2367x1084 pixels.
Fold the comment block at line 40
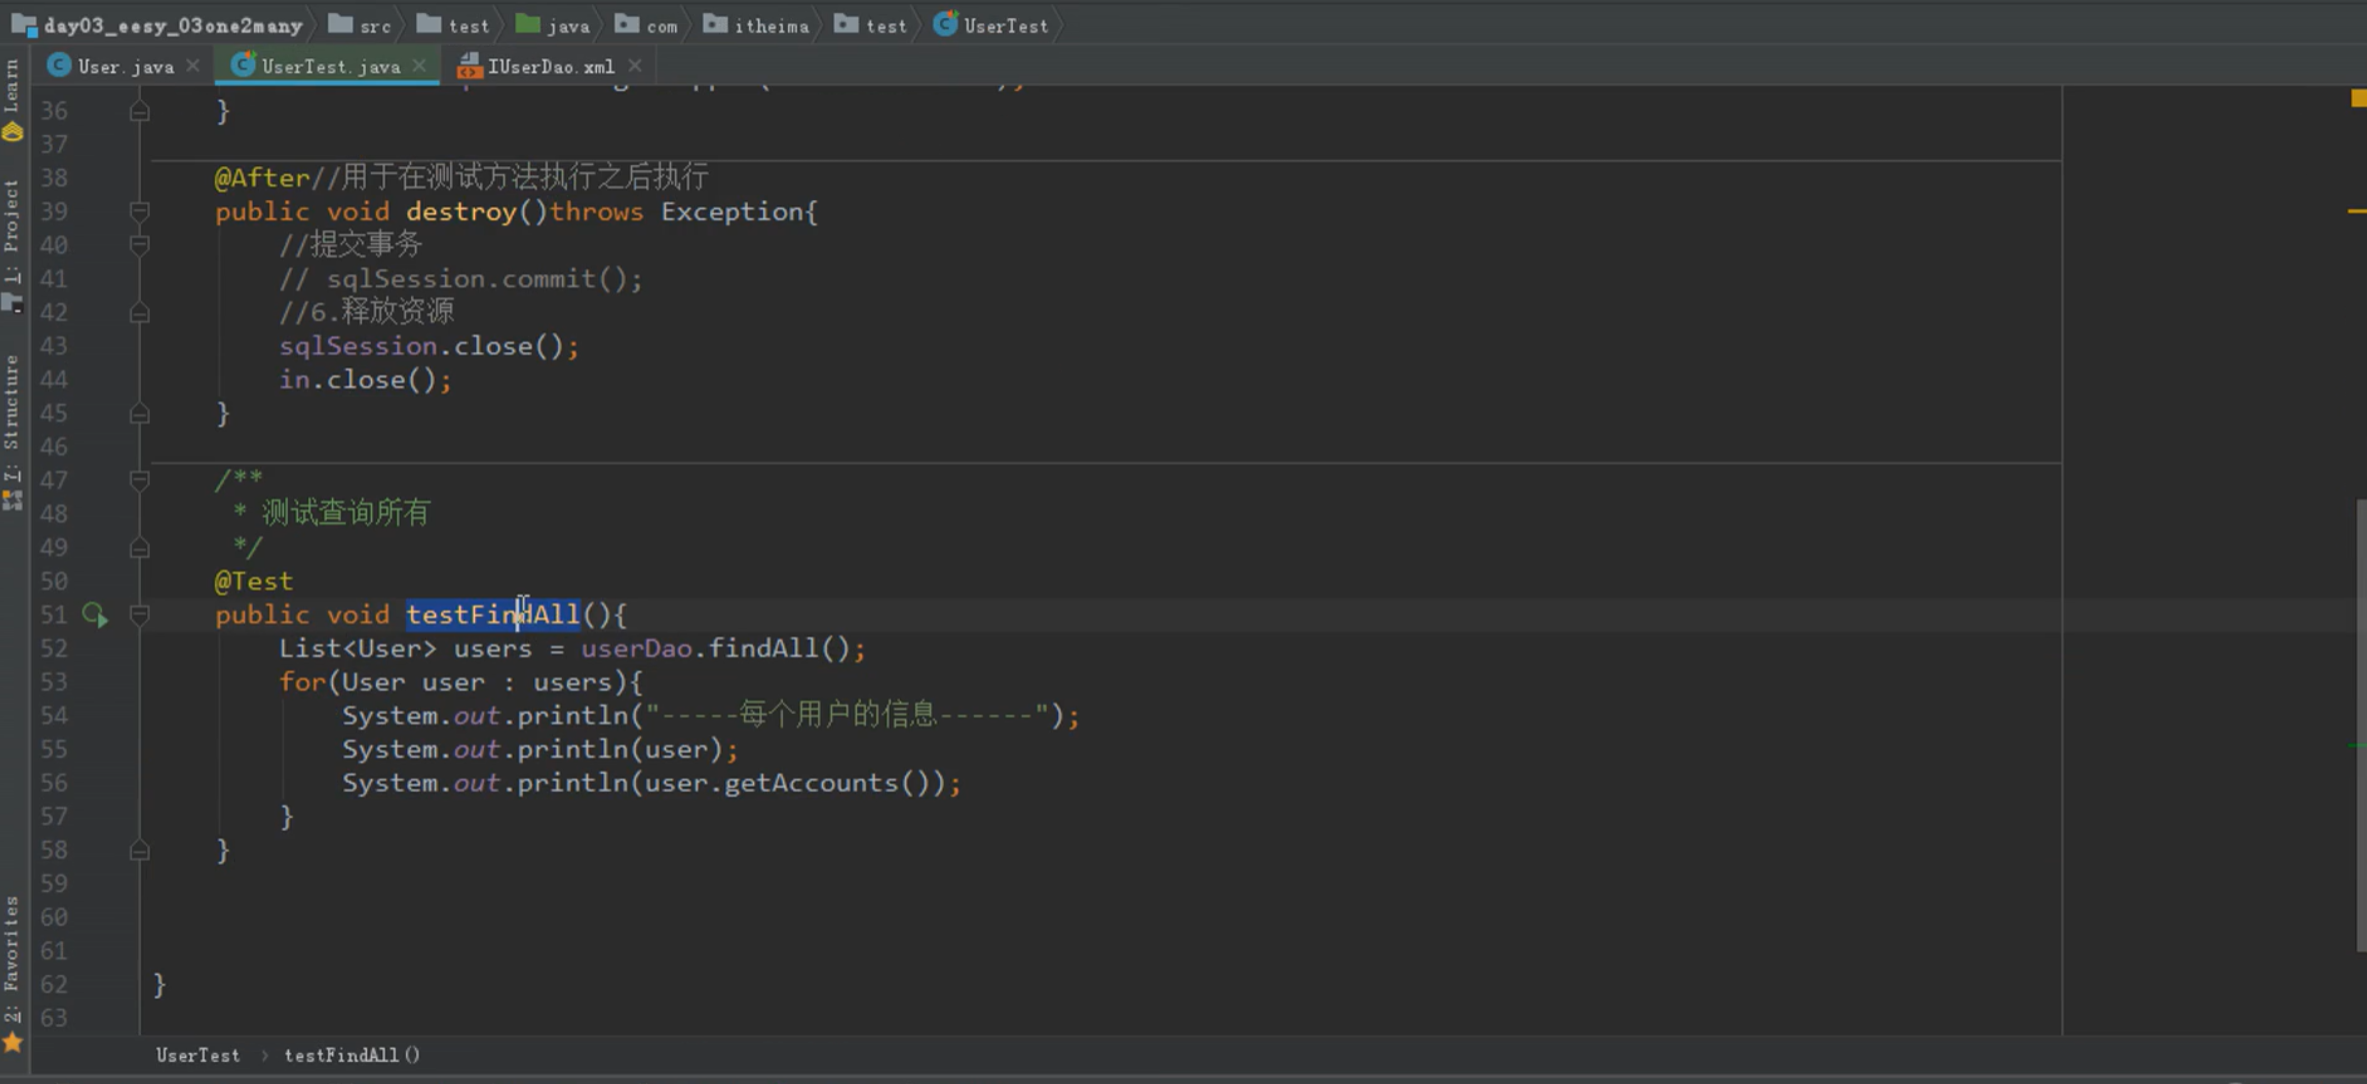(x=140, y=245)
